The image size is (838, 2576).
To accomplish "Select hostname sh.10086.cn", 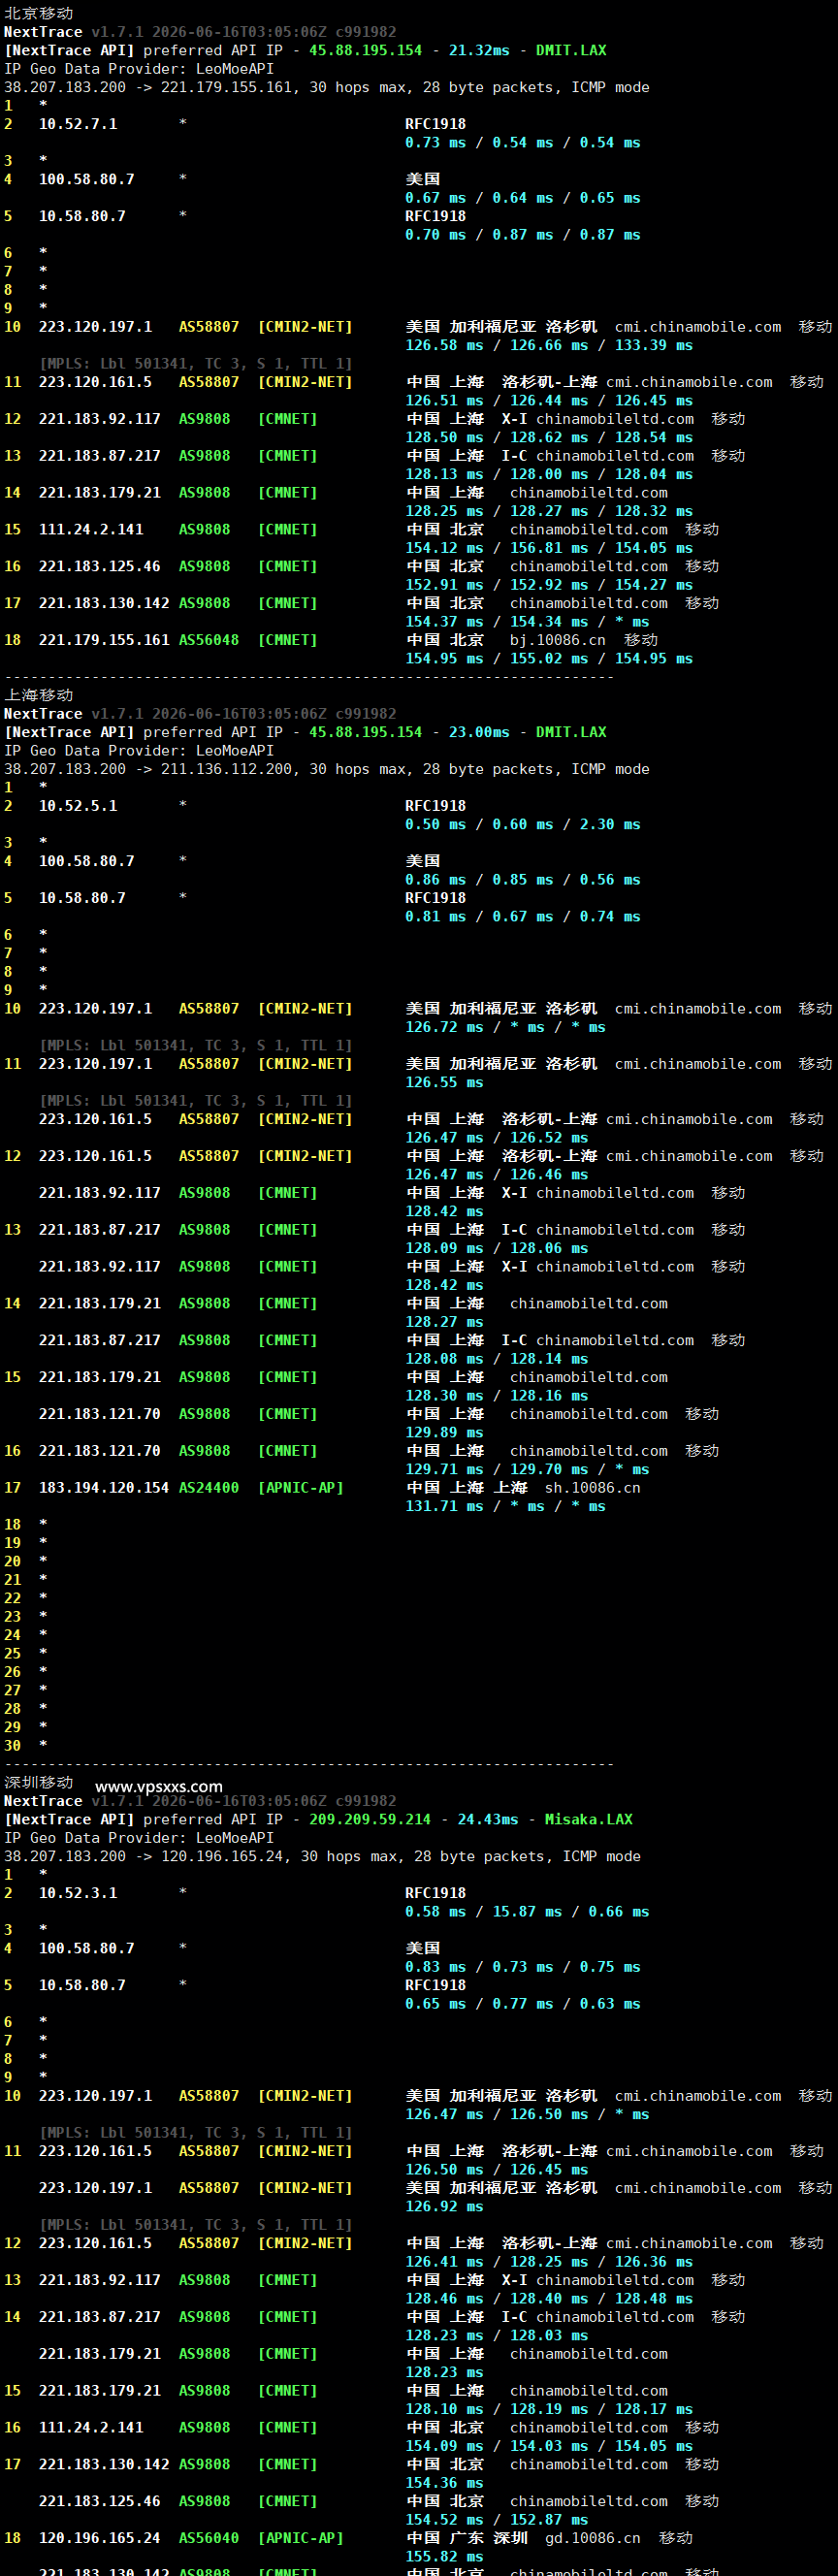I will click(x=593, y=1488).
